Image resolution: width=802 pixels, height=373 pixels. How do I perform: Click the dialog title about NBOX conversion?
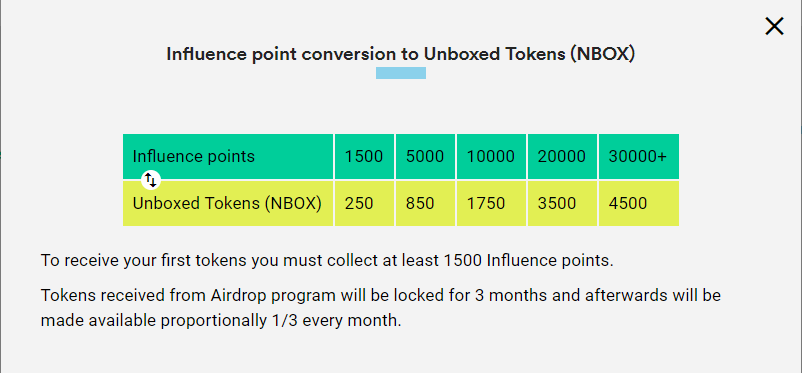click(400, 54)
